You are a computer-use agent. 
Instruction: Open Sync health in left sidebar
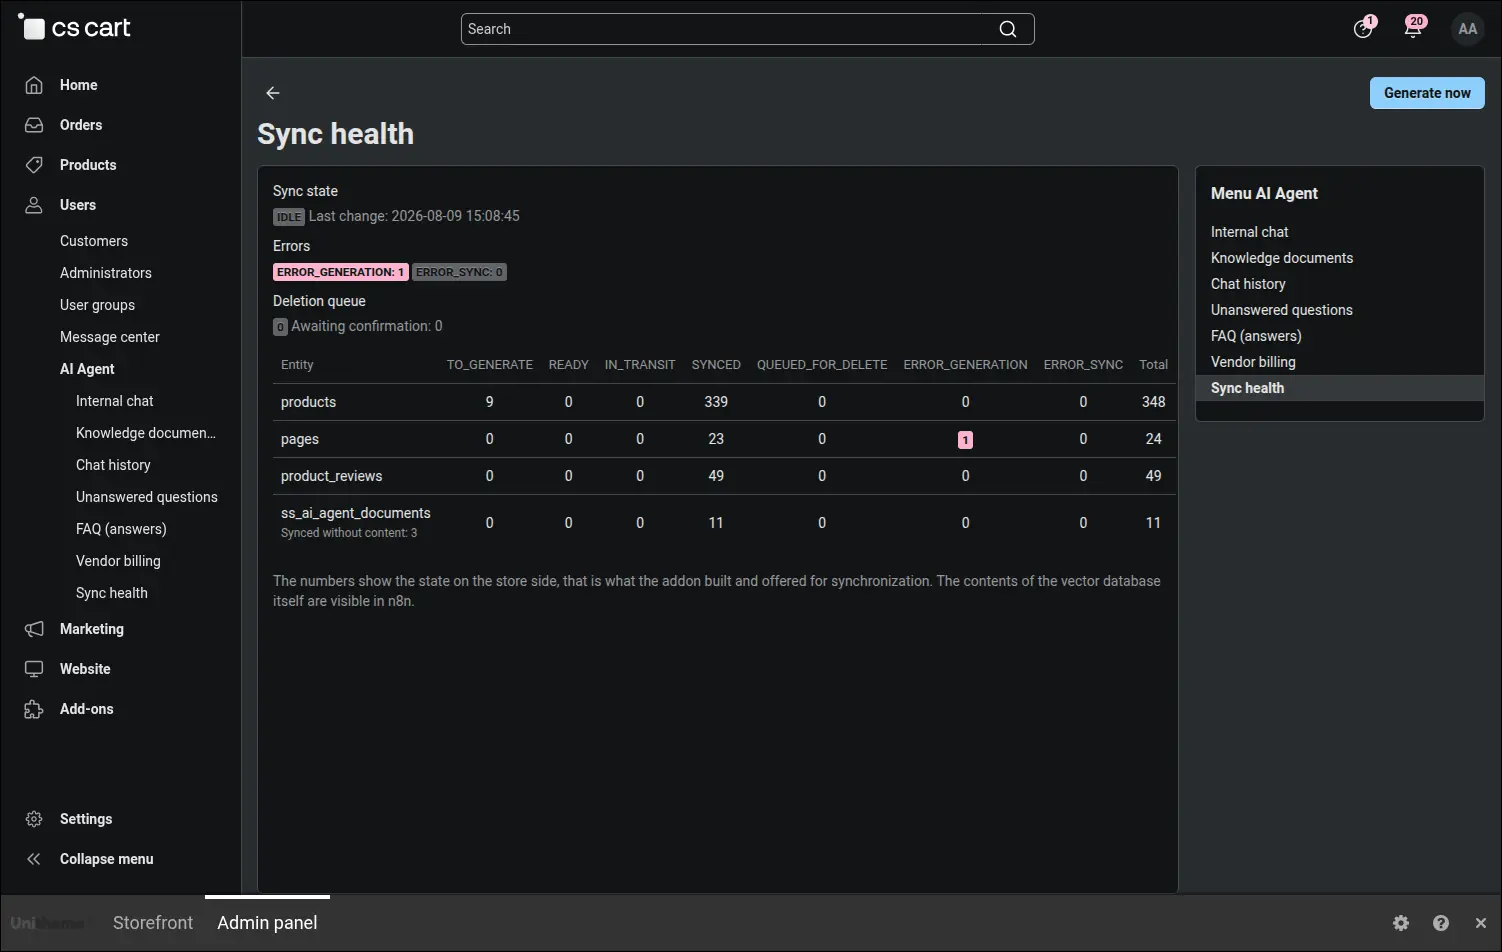112,593
